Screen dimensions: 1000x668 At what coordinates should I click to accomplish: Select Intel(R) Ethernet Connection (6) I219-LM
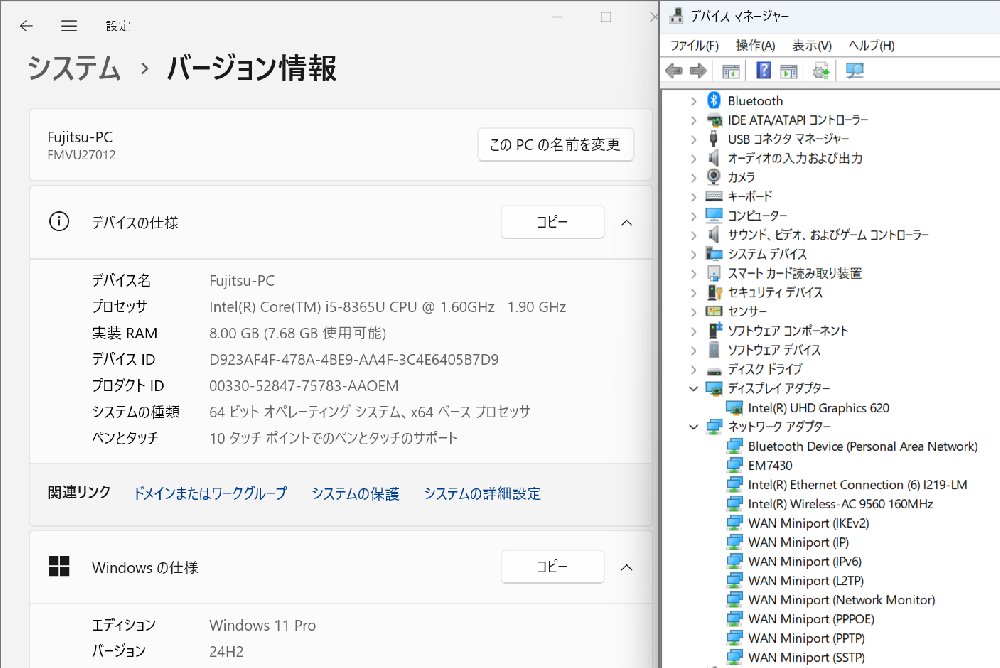(x=857, y=484)
